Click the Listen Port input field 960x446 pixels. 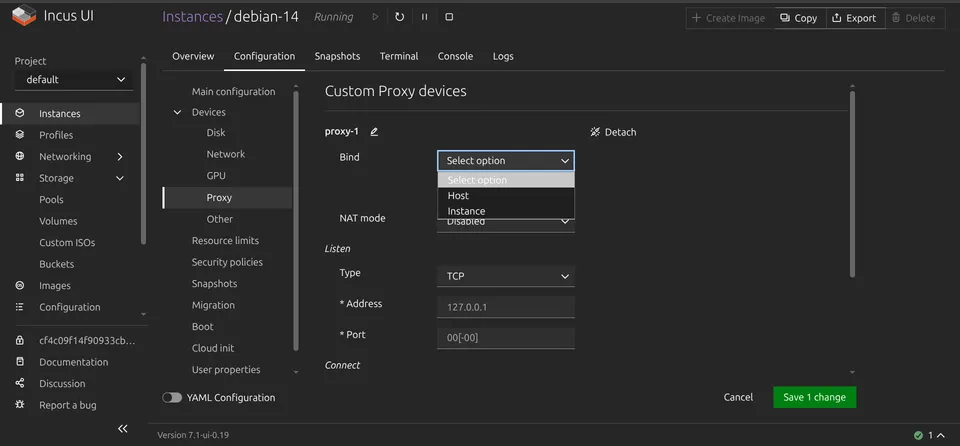(506, 338)
